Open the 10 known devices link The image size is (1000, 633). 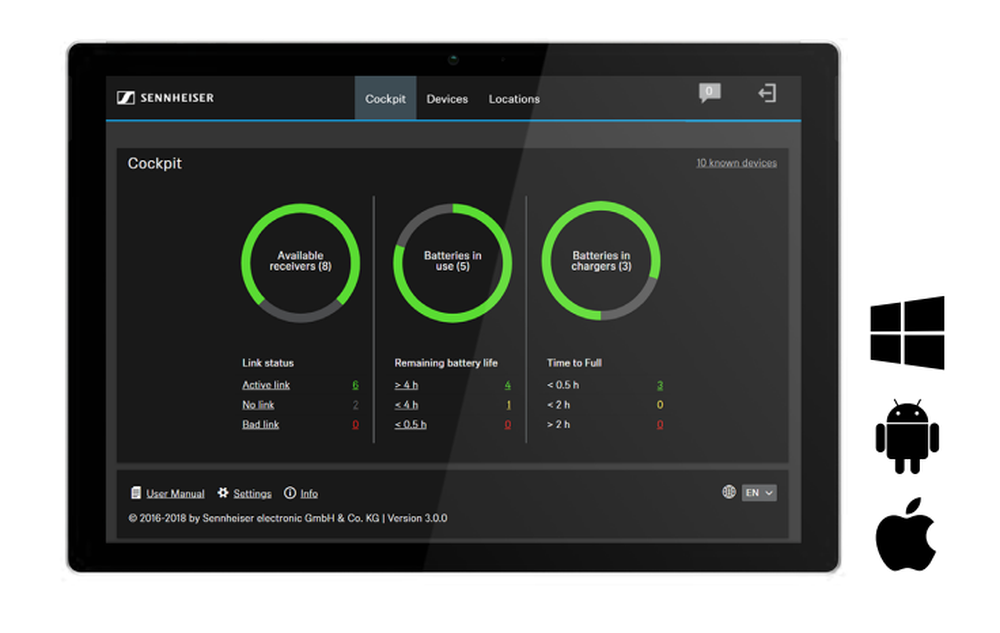[736, 163]
